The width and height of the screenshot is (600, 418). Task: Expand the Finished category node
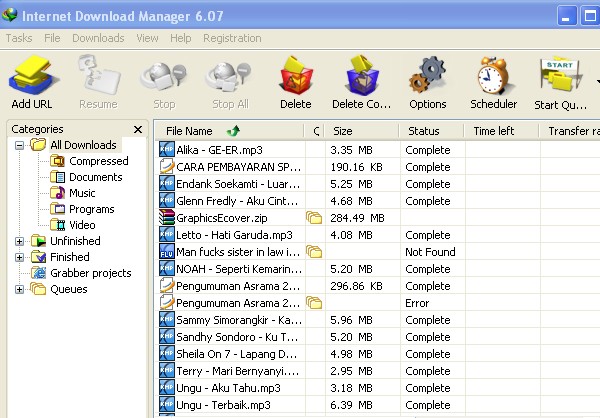(19, 257)
